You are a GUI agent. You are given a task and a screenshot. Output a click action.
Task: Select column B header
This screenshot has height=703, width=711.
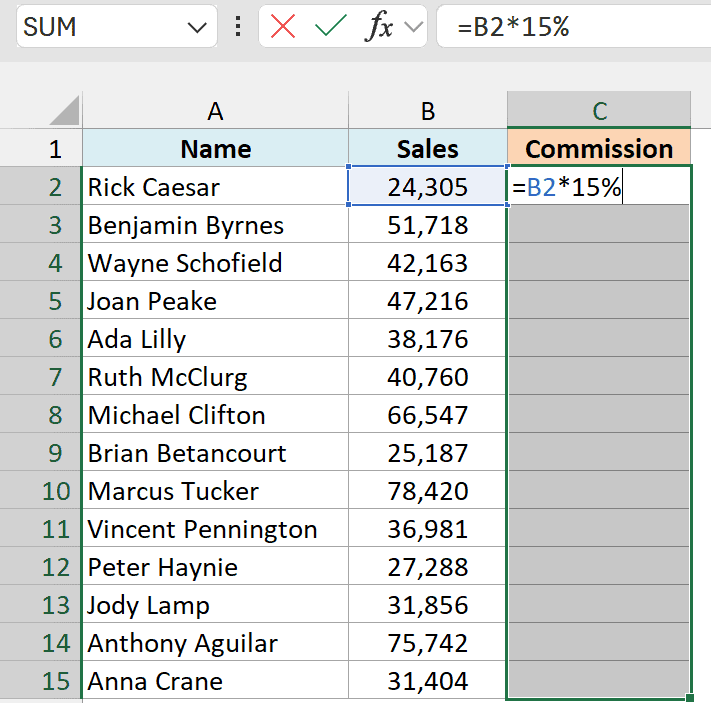428,111
